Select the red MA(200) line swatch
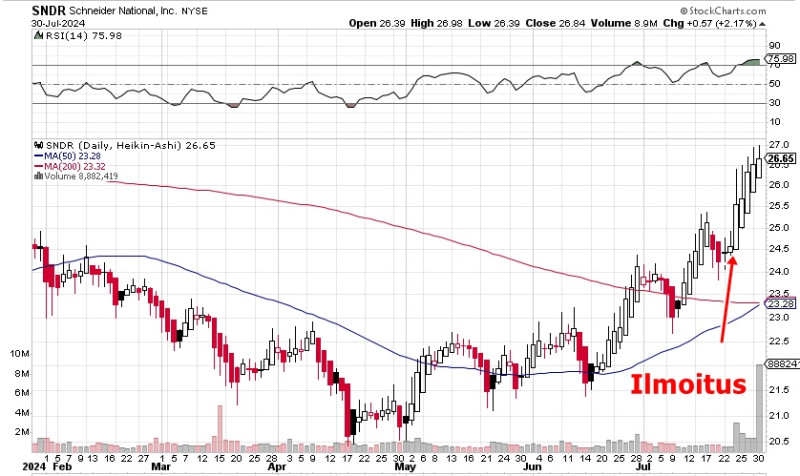This screenshot has width=800, height=476. (39, 166)
